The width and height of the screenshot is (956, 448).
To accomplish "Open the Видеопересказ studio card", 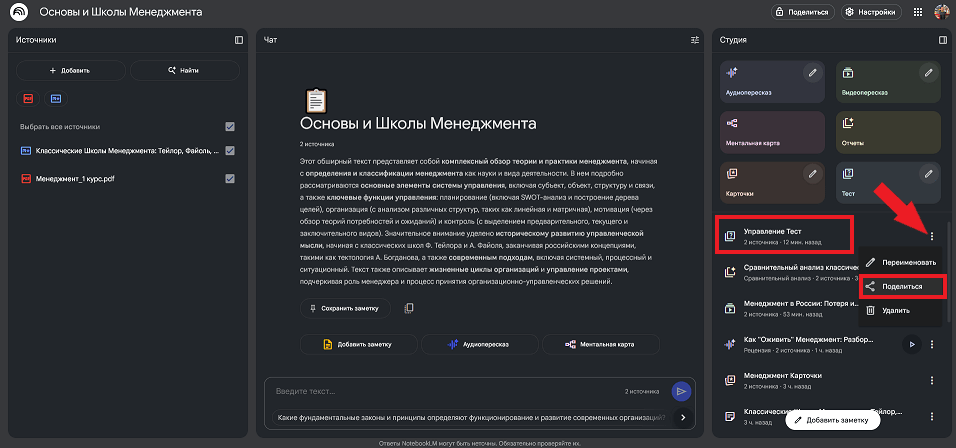I will tap(888, 80).
